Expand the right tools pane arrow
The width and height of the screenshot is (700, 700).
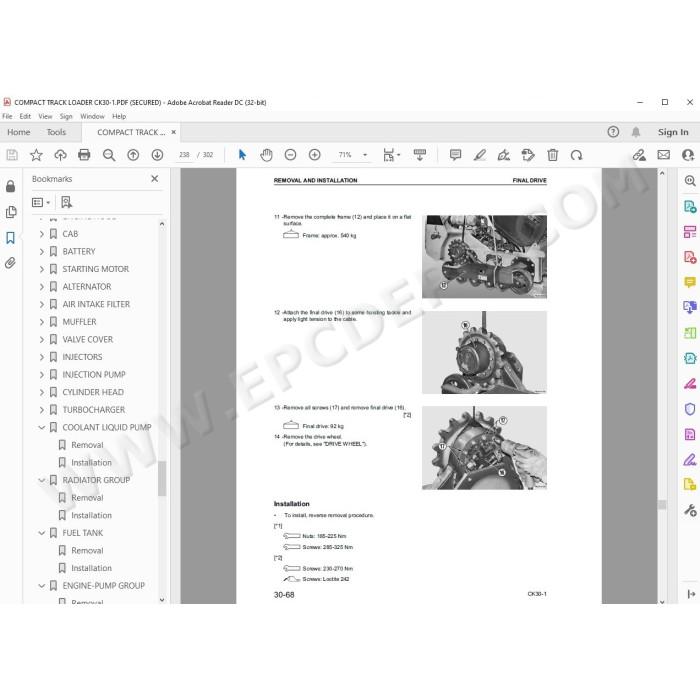(x=692, y=594)
